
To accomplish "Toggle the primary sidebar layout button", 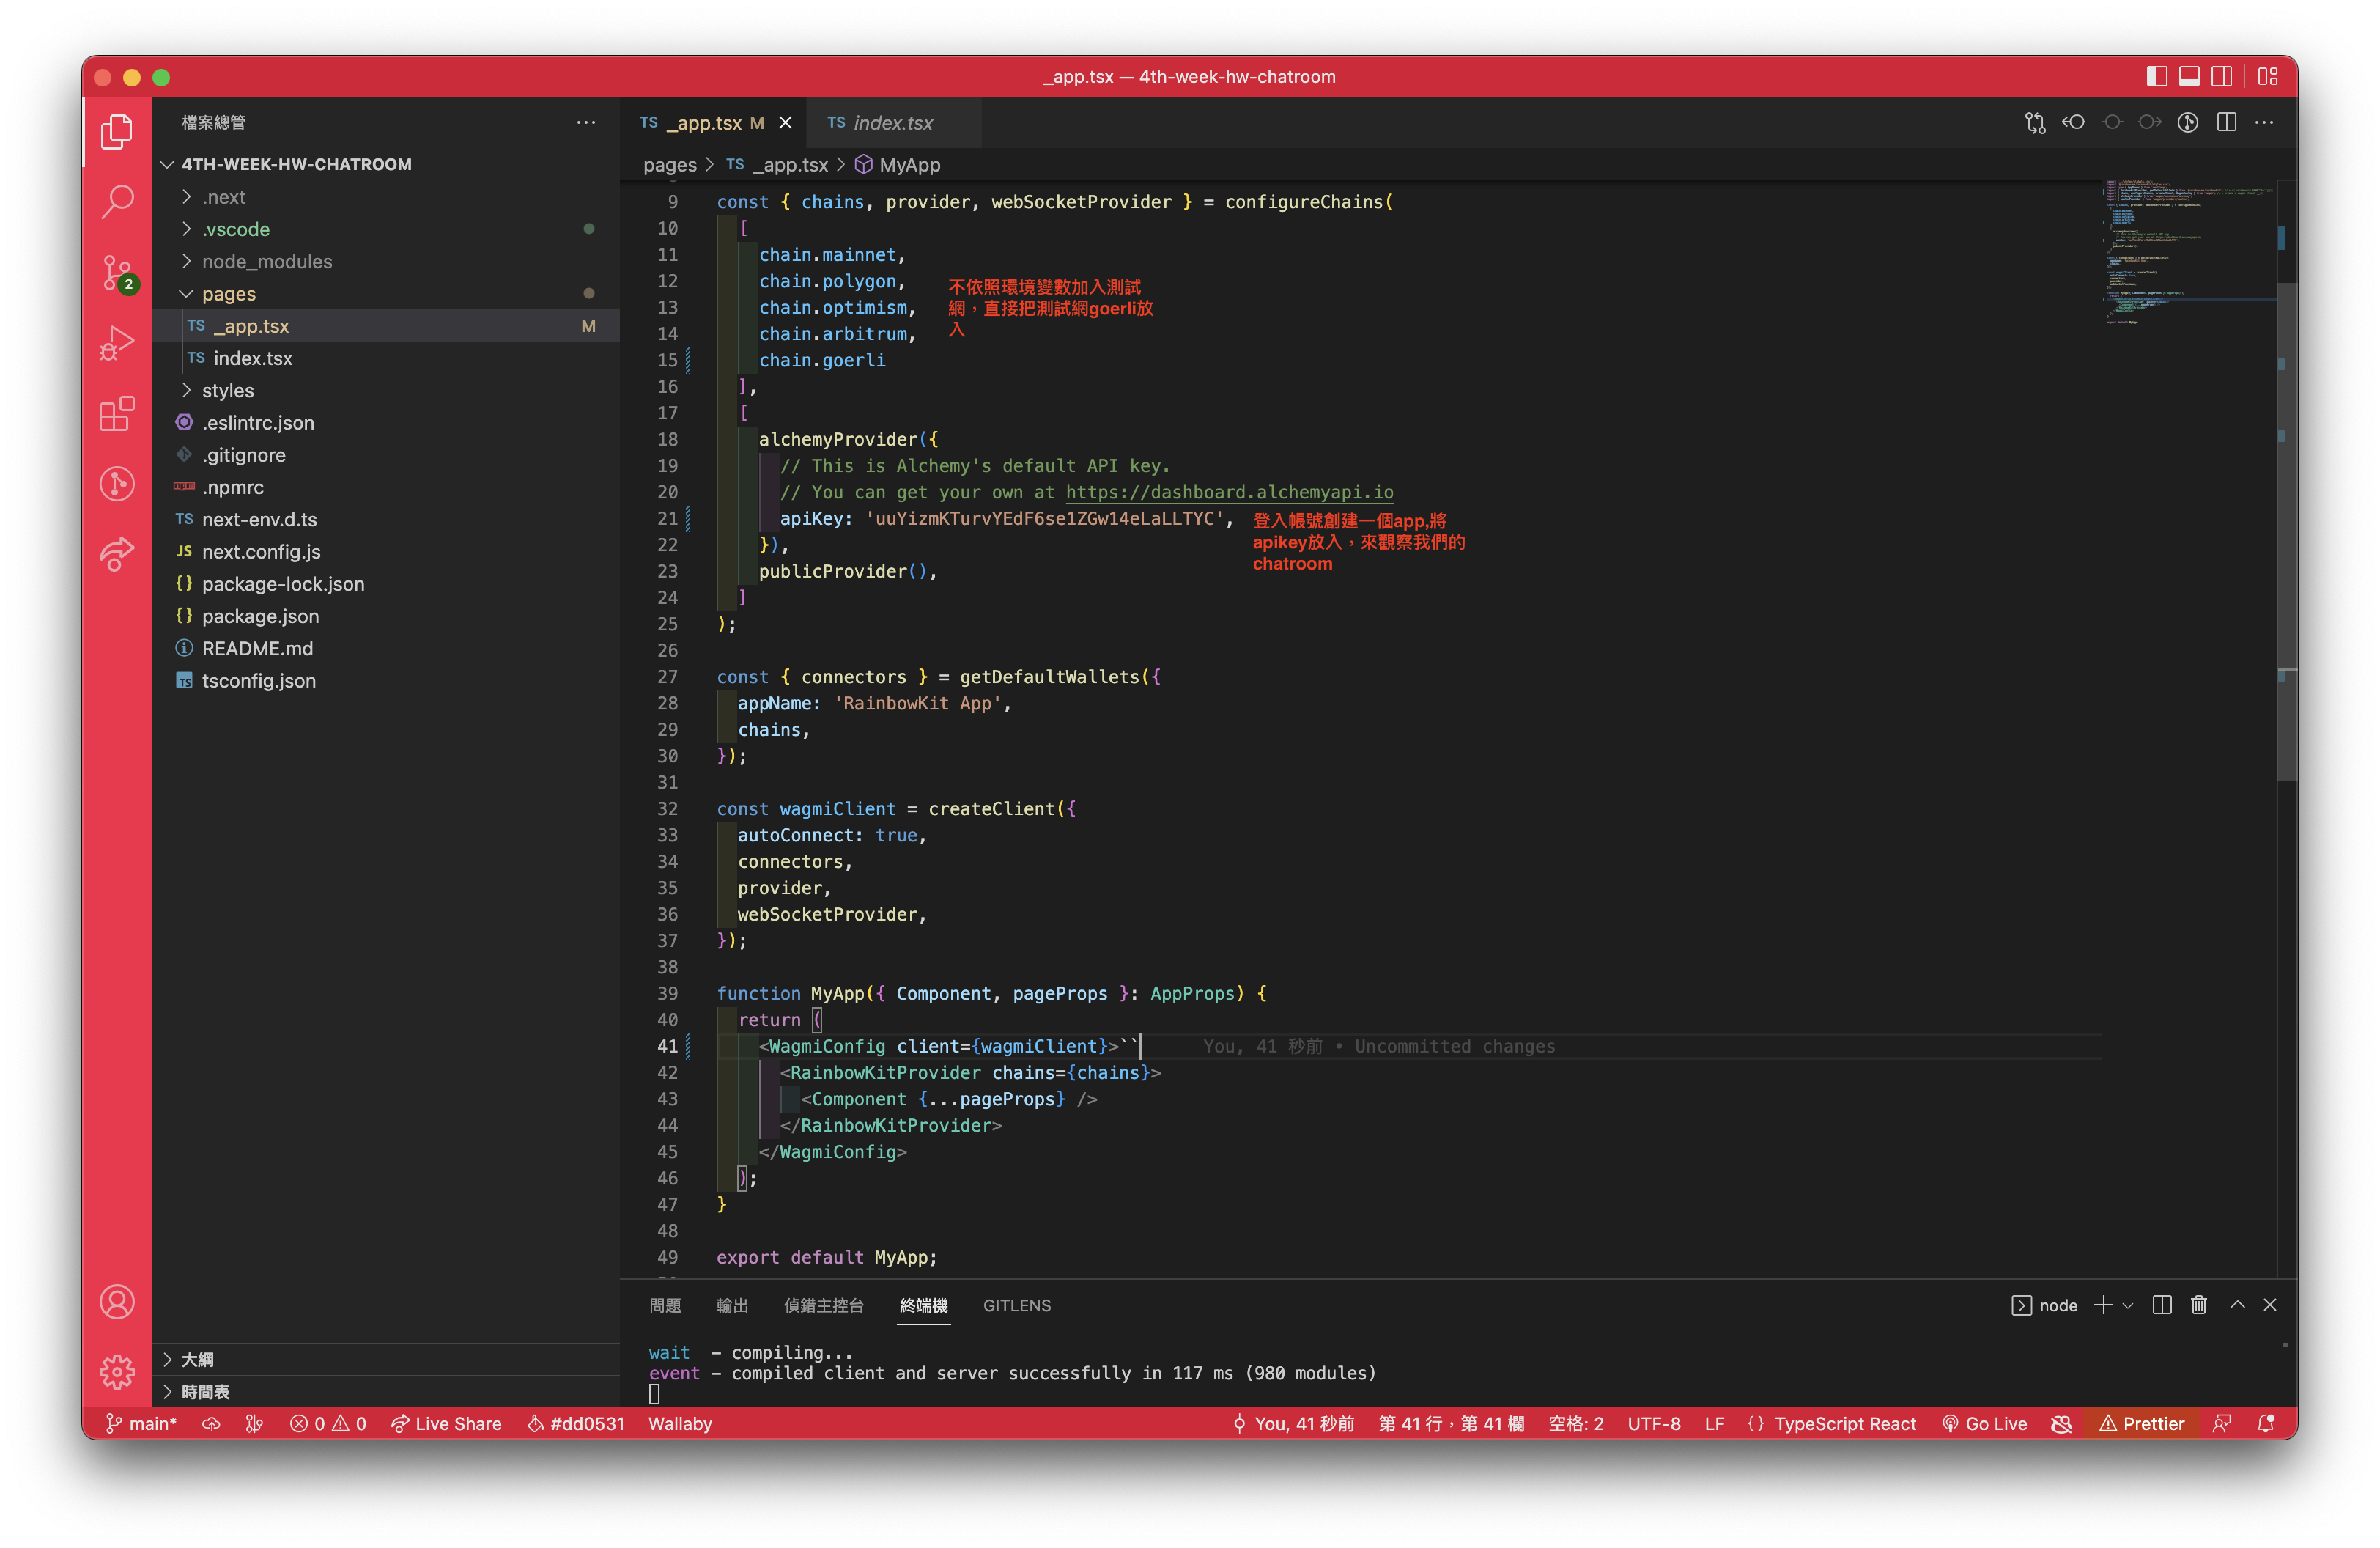I will click(x=2156, y=76).
